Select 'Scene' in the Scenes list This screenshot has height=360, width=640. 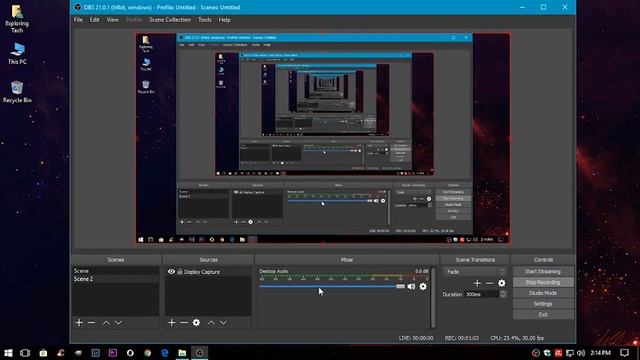[x=116, y=271]
